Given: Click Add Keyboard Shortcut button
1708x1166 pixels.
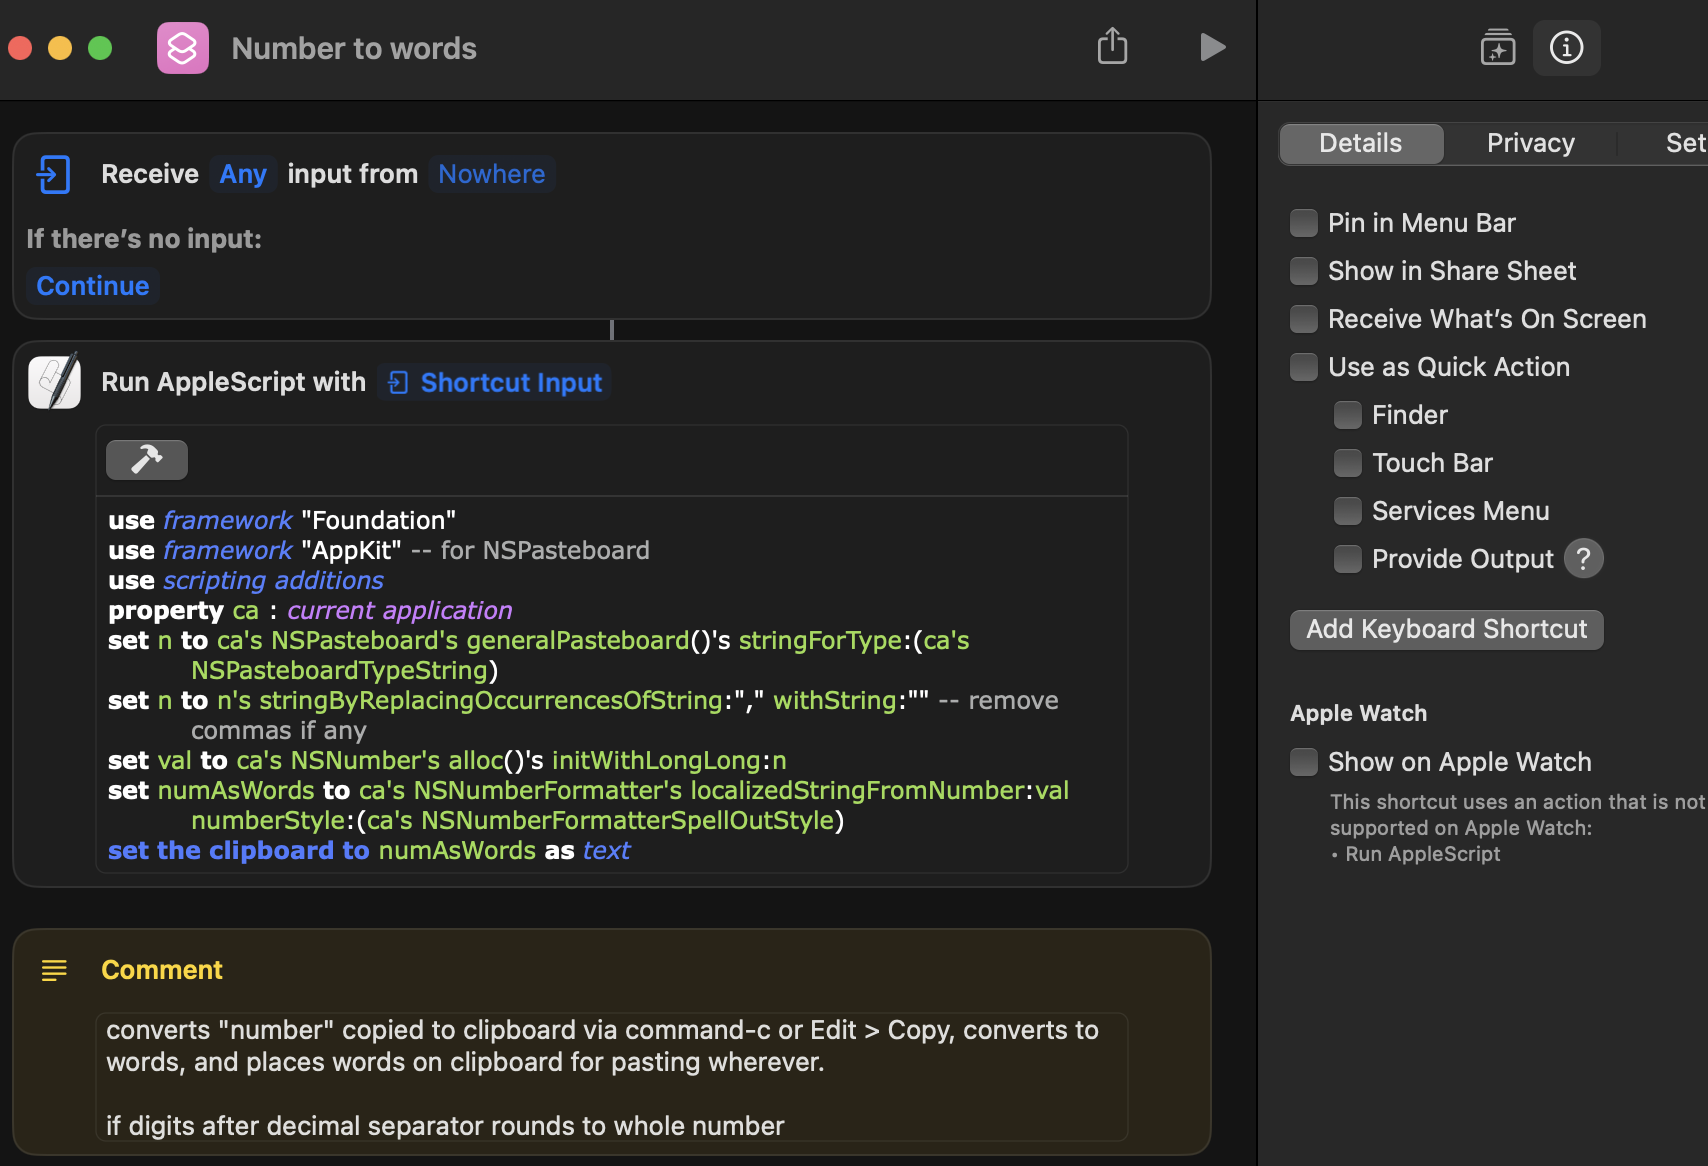Looking at the screenshot, I should (x=1446, y=629).
